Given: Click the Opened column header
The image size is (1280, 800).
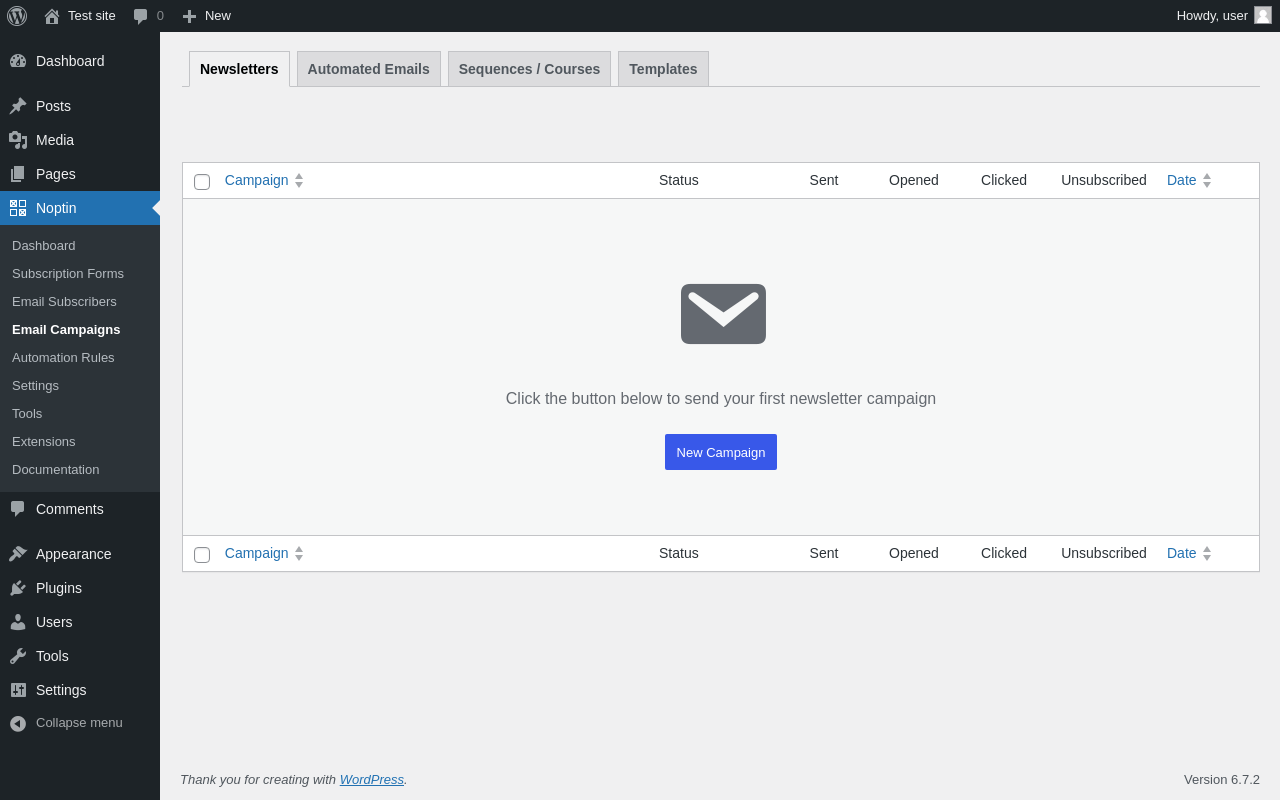Looking at the screenshot, I should click(x=914, y=180).
